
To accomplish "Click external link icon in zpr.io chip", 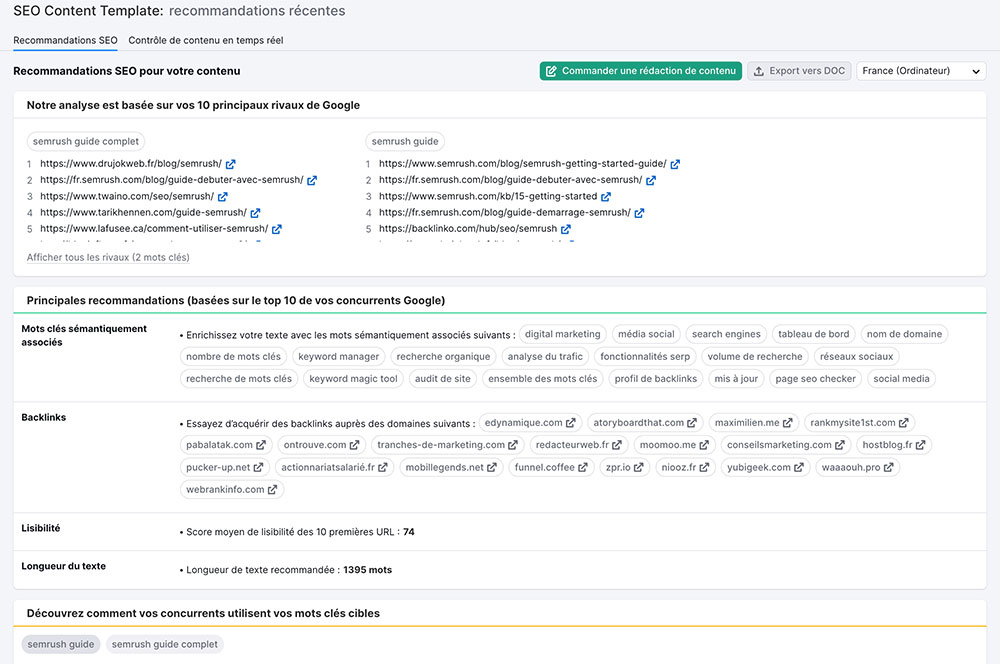I will coord(639,468).
